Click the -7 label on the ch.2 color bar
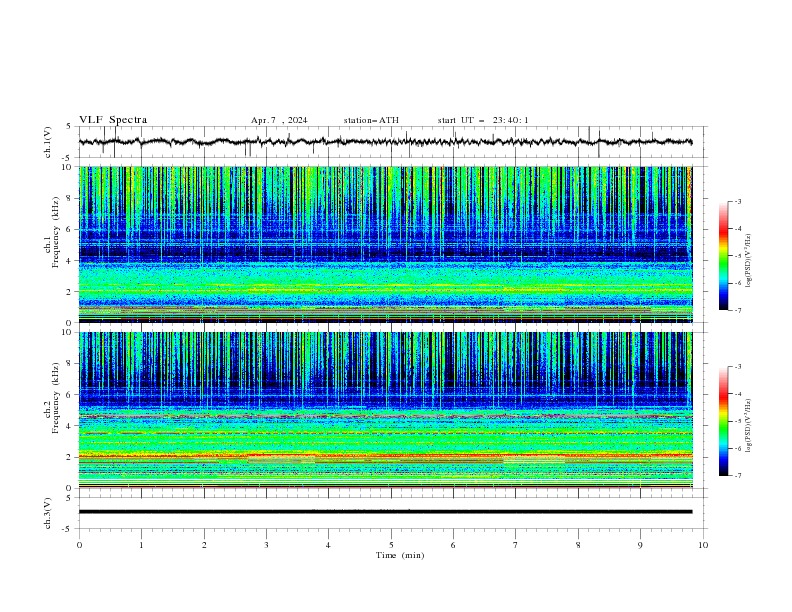Viewport: 792px width, 612px height. coord(737,475)
